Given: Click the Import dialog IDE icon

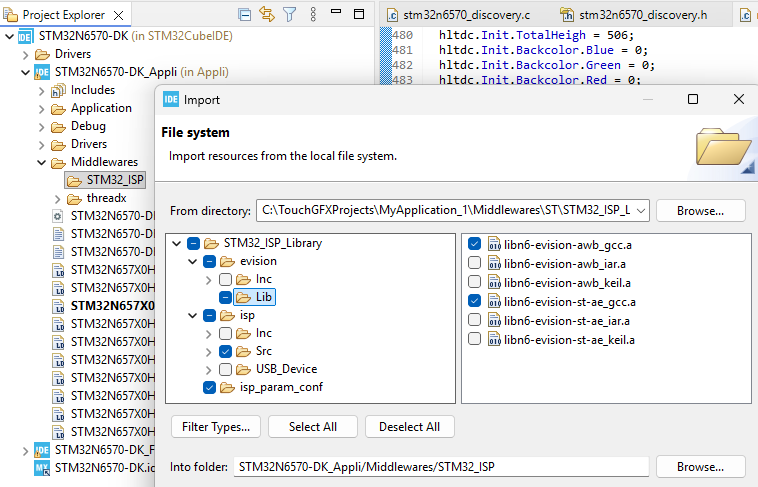Looking at the screenshot, I should [171, 100].
